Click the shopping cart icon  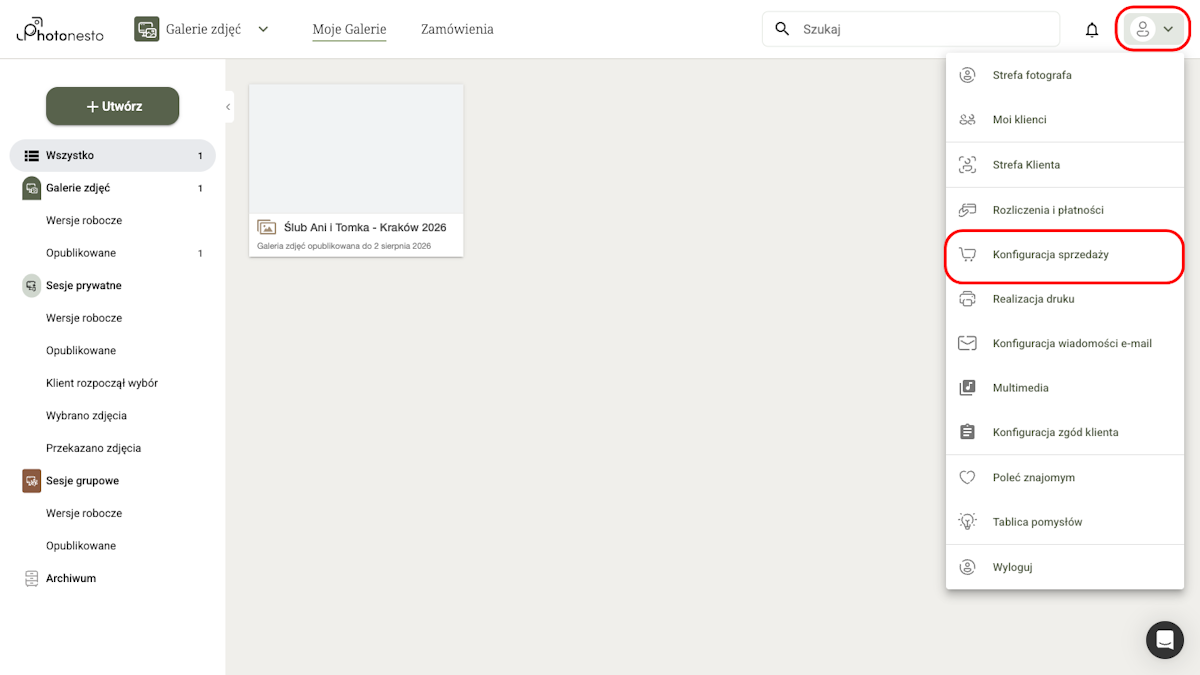pyautogui.click(x=967, y=254)
